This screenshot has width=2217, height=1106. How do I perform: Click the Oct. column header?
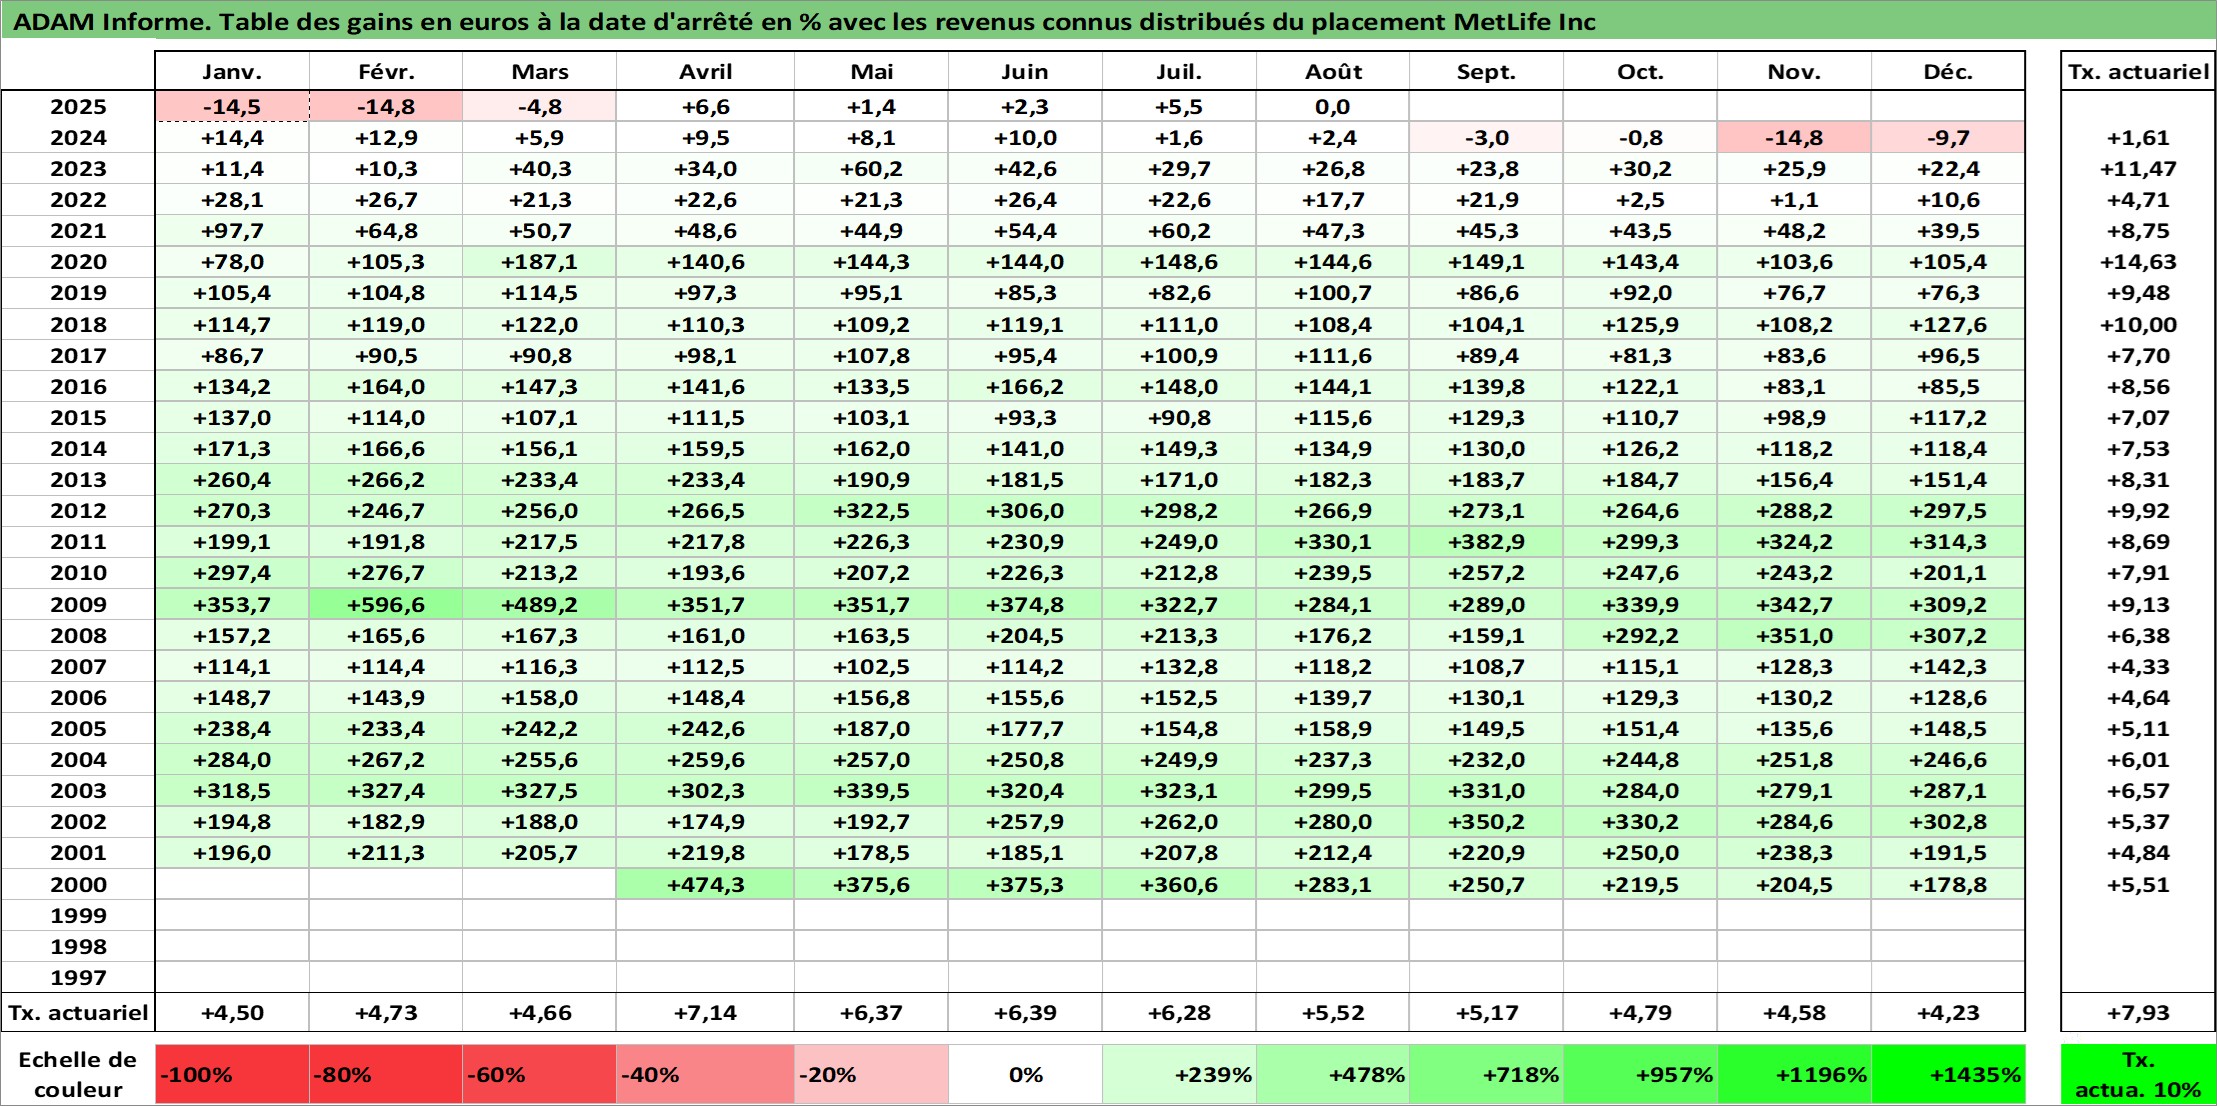1640,72
